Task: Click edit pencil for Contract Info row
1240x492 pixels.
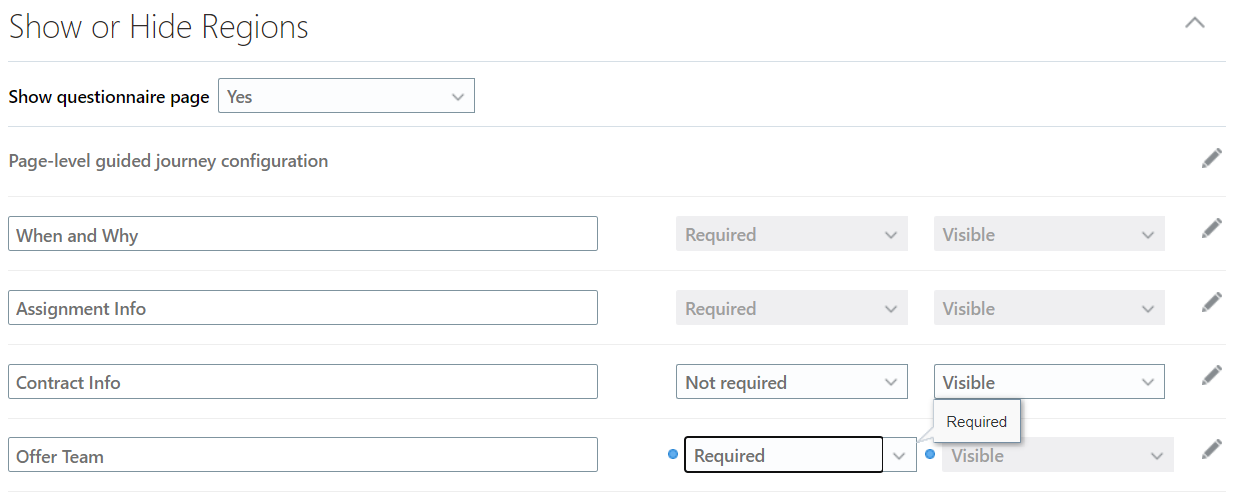Action: 1211,375
